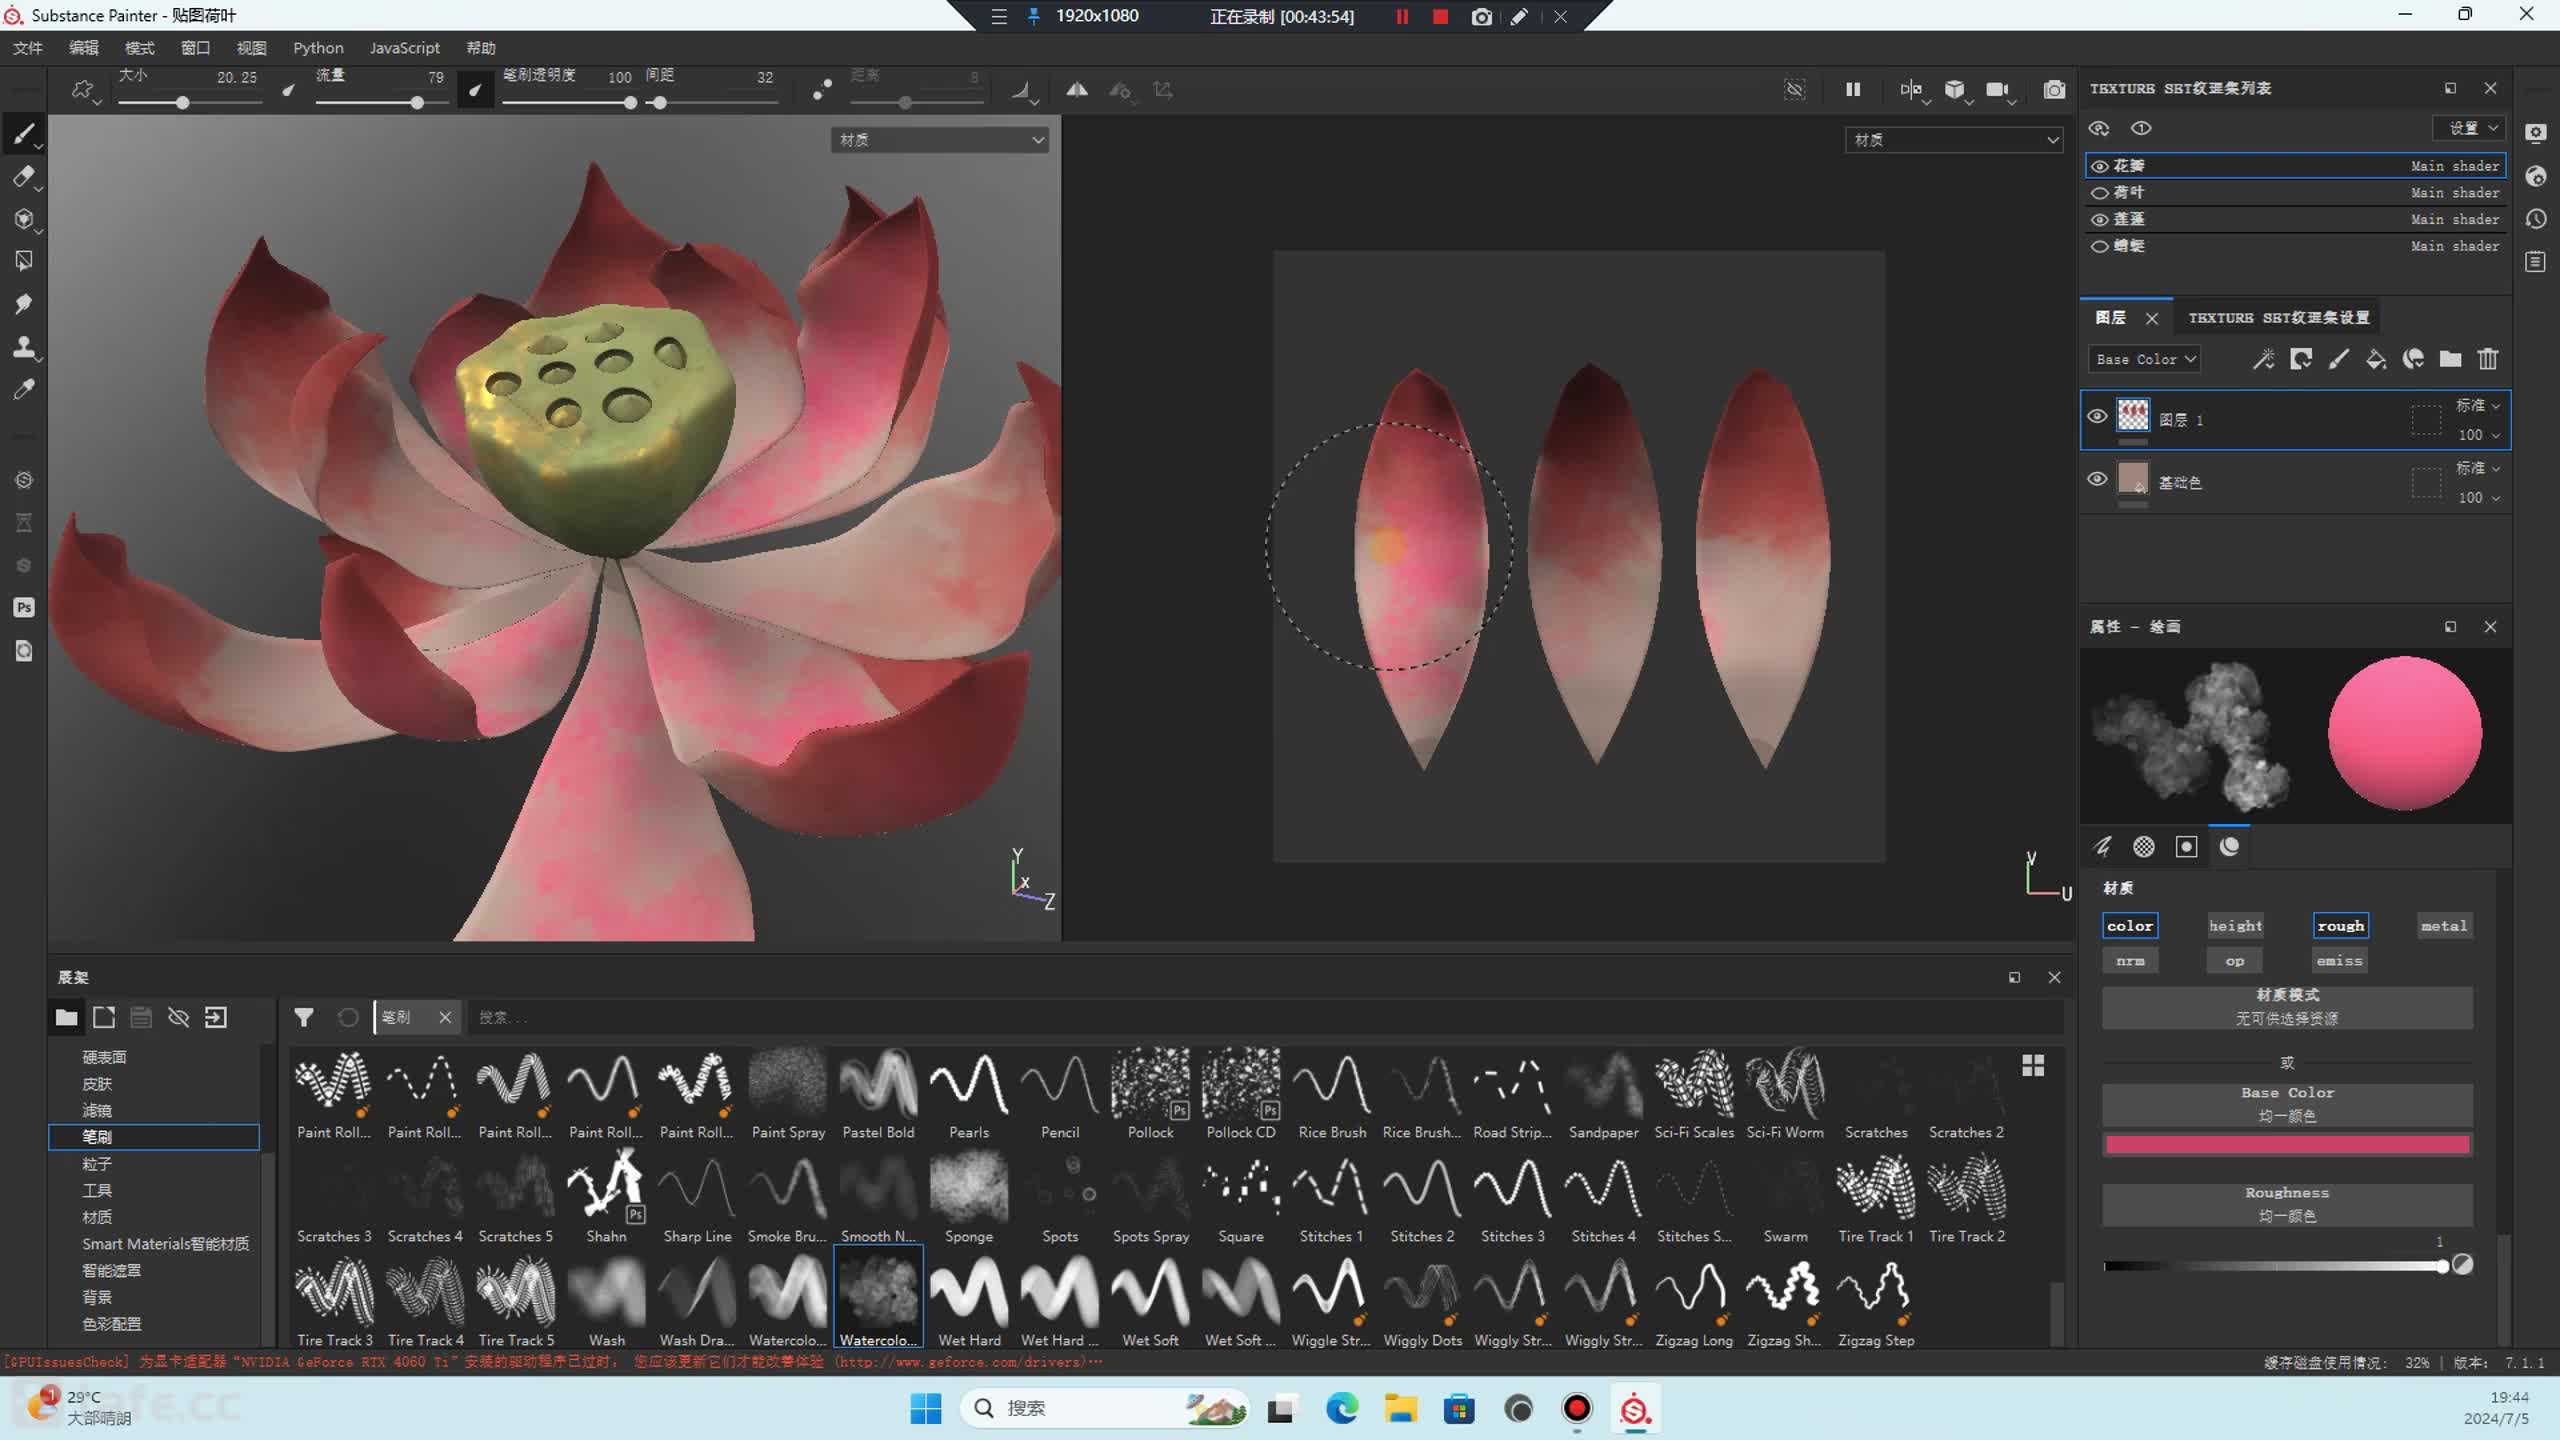The height and width of the screenshot is (1440, 2560).
Task: Open opacity dropdown for 基础色 layer
Action: click(x=2479, y=497)
